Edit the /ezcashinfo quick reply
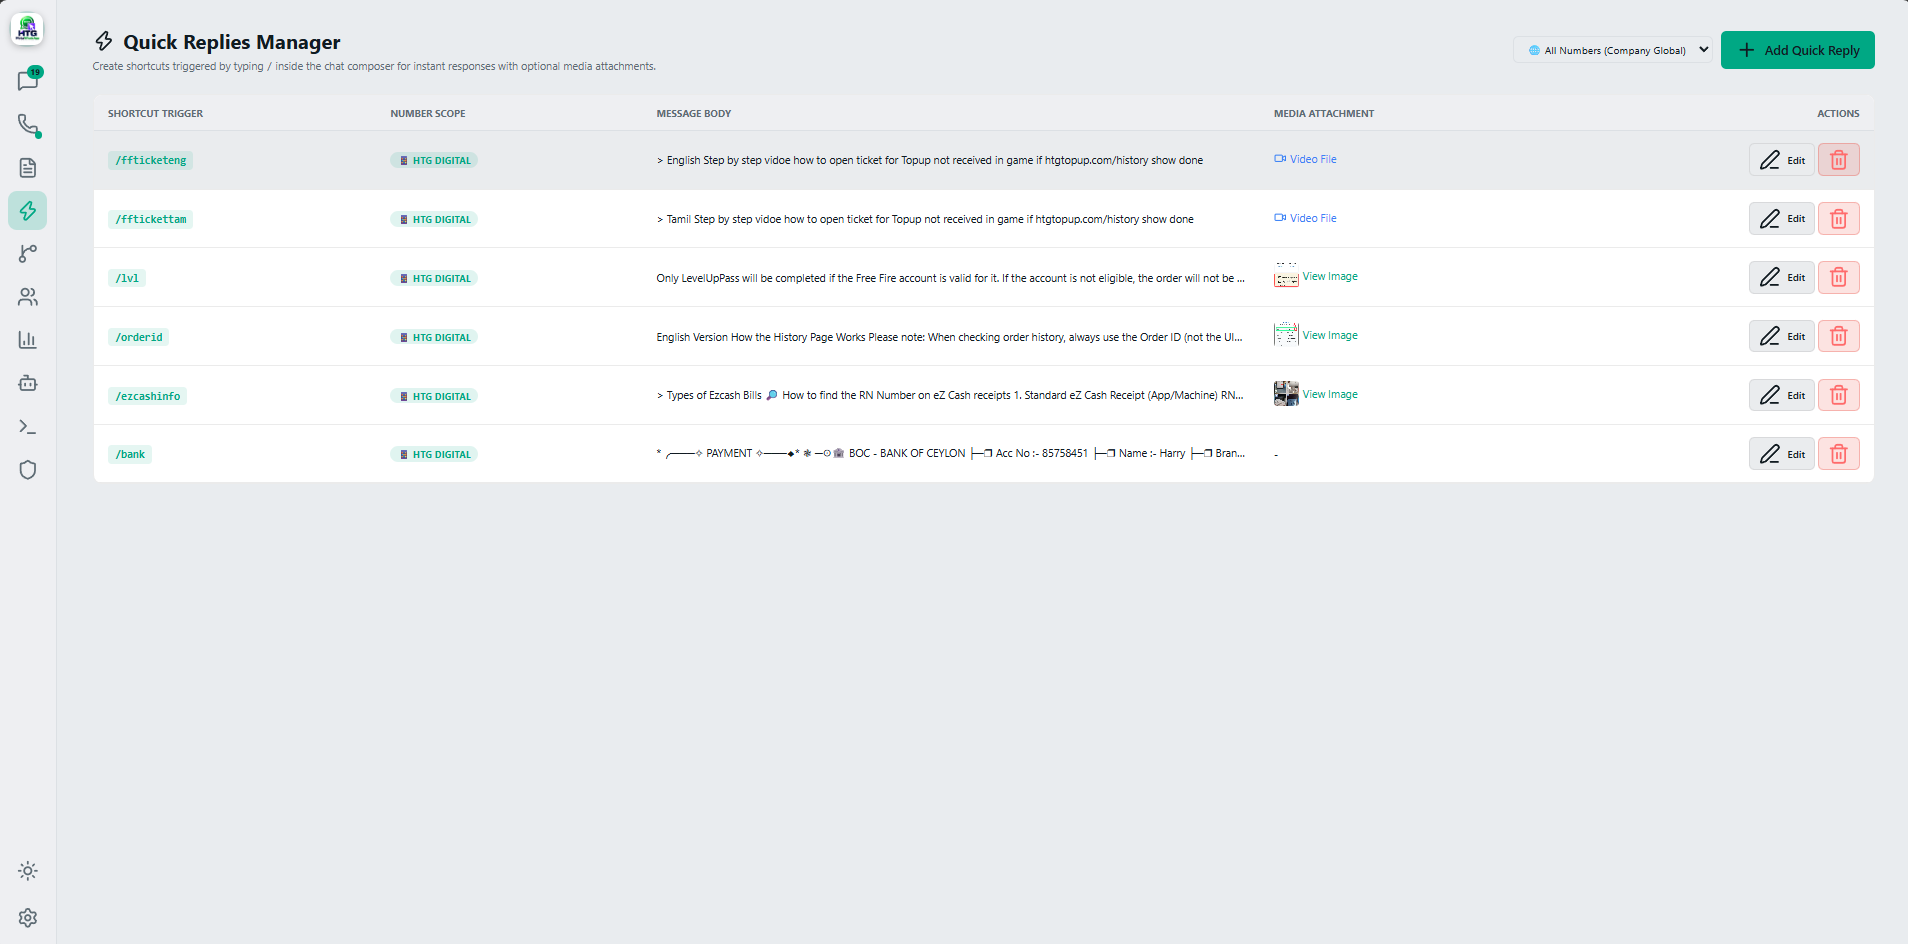Image resolution: width=1908 pixels, height=944 pixels. (x=1781, y=395)
